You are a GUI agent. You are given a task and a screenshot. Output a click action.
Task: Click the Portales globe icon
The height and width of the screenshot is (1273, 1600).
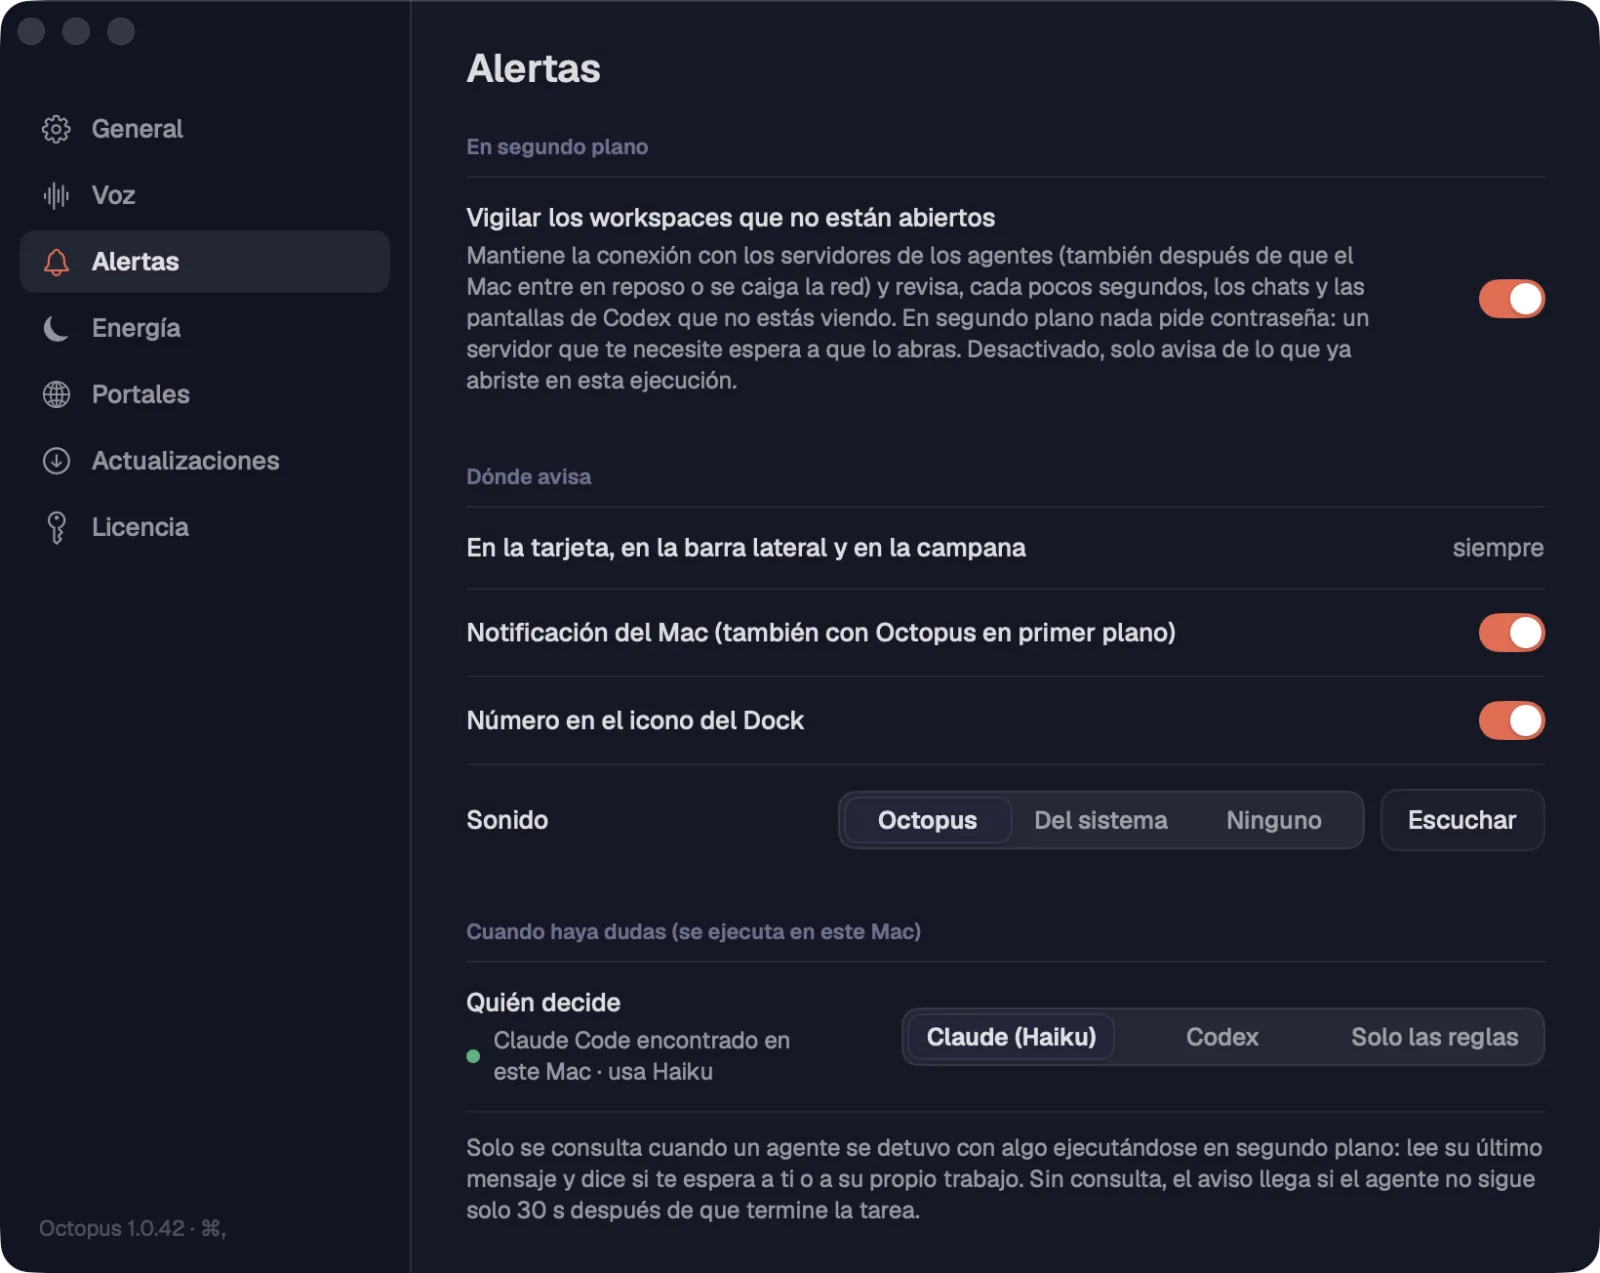tap(56, 394)
